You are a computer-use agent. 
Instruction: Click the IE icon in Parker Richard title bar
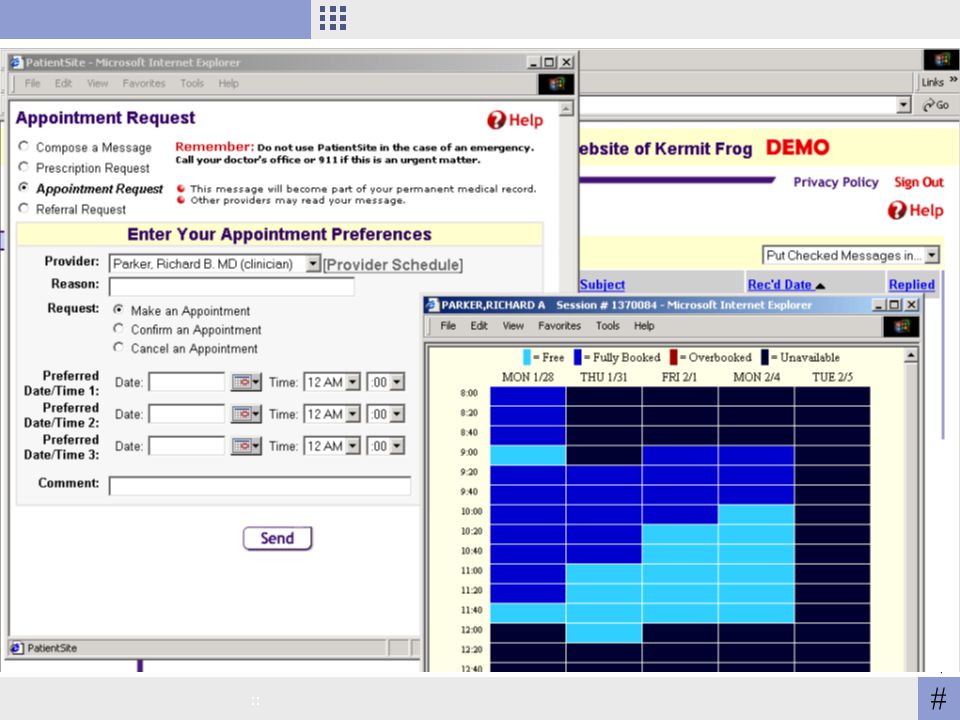click(x=432, y=304)
